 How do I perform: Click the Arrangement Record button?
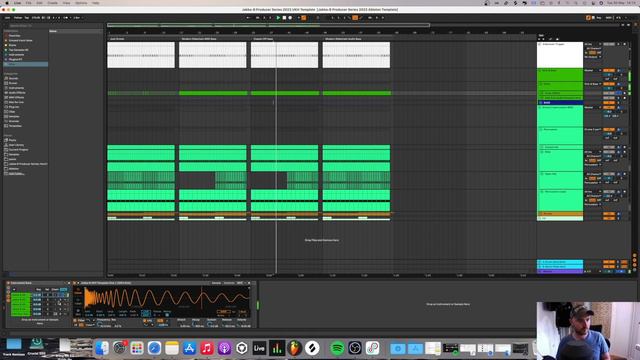pos(290,18)
